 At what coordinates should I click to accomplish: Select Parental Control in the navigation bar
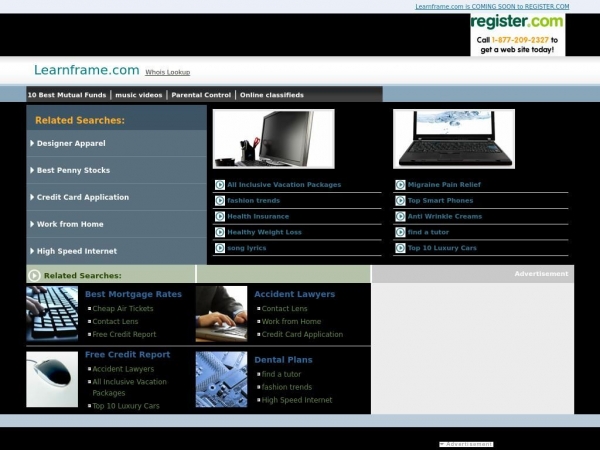[x=201, y=95]
